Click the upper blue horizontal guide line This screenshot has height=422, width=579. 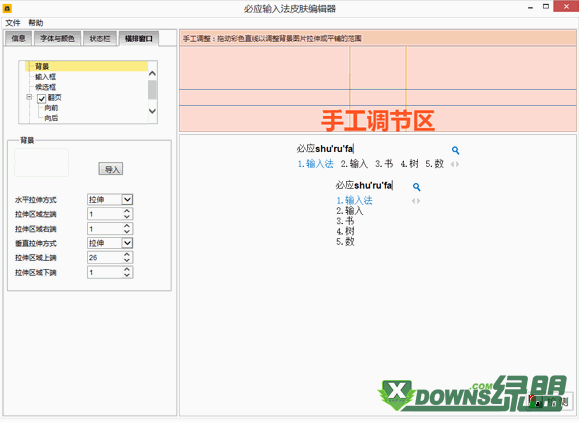377,89
